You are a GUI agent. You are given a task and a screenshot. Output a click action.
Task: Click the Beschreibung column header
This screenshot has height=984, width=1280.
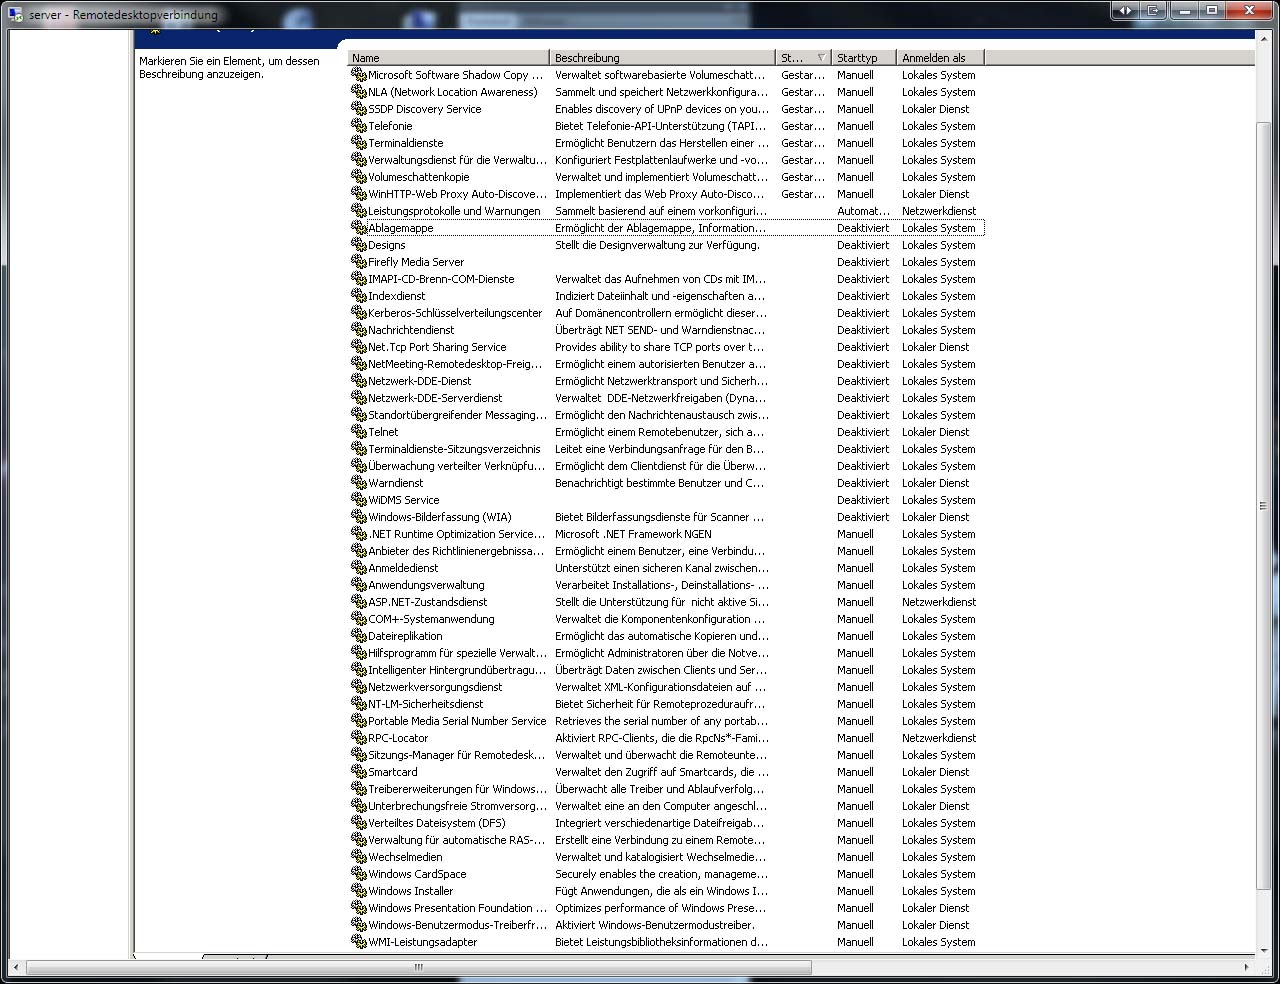tap(661, 58)
